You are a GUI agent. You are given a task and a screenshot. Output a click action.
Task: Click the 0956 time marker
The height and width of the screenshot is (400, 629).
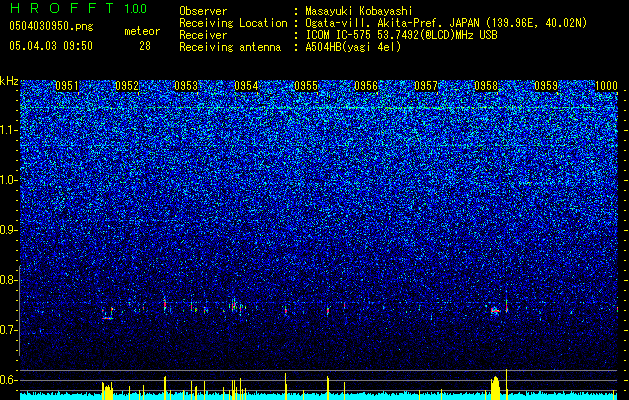tap(366, 86)
